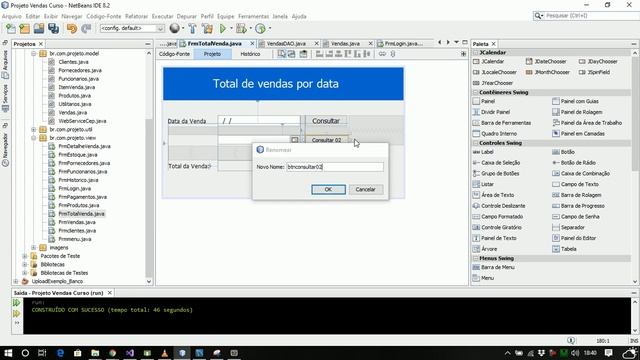Open Chrome from the taskbar

point(113,353)
